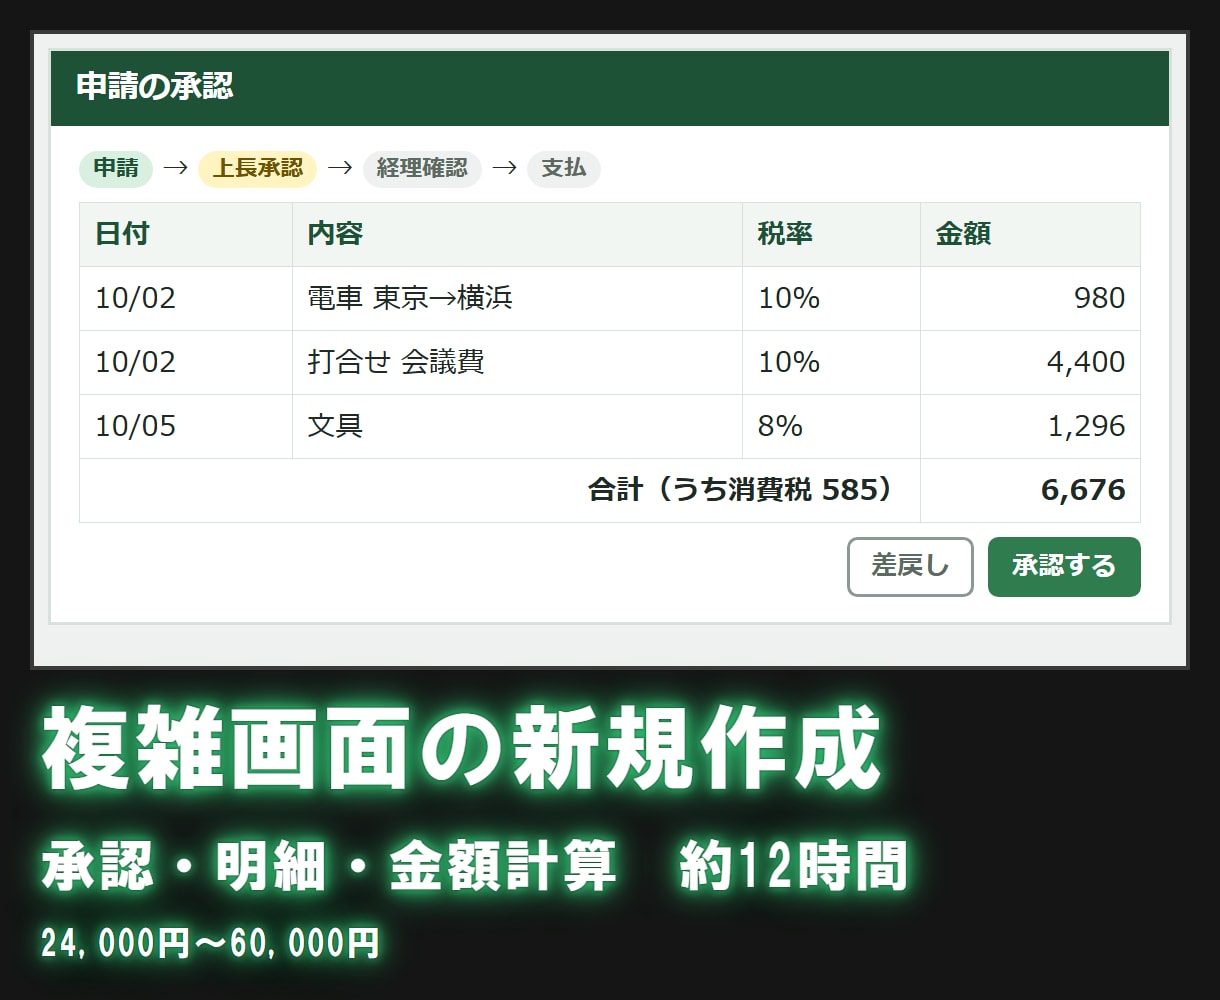Click the 電車 東京→横浜 cell
The height and width of the screenshot is (1000, 1220).
click(517, 298)
